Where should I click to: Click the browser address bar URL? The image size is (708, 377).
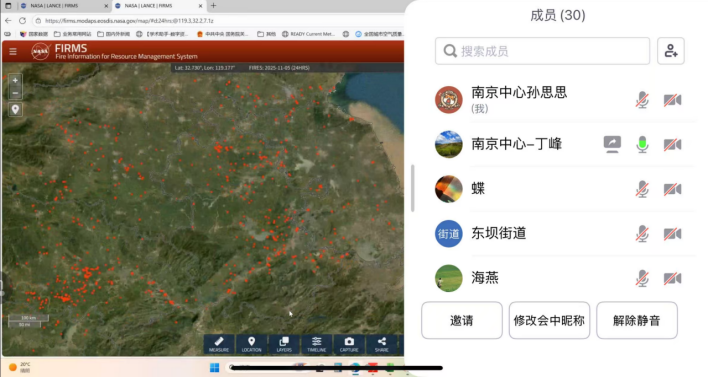click(129, 21)
